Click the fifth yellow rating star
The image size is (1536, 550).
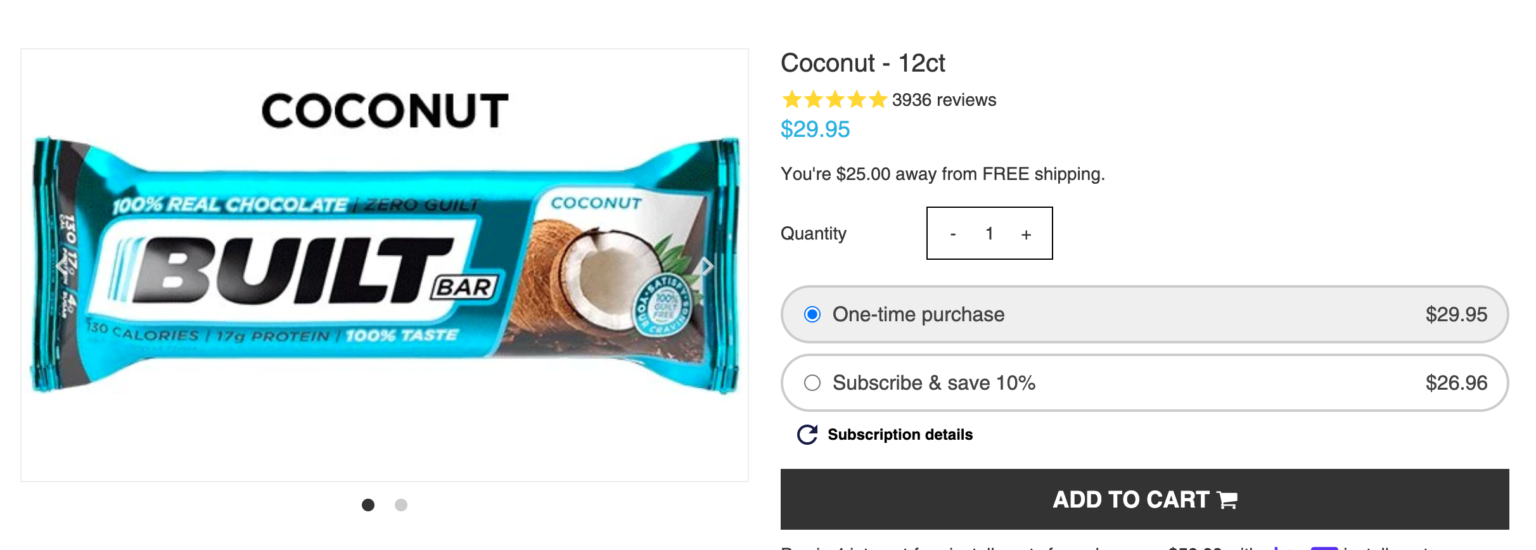coord(878,100)
